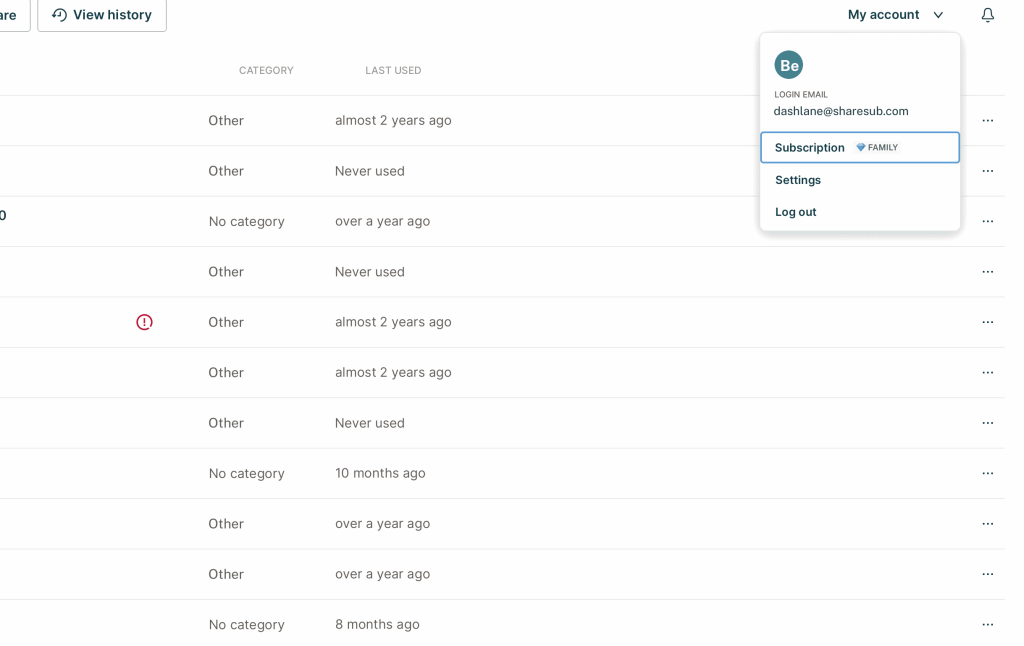Open more actions for the row with the warning alert
1024x646 pixels.
(987, 322)
